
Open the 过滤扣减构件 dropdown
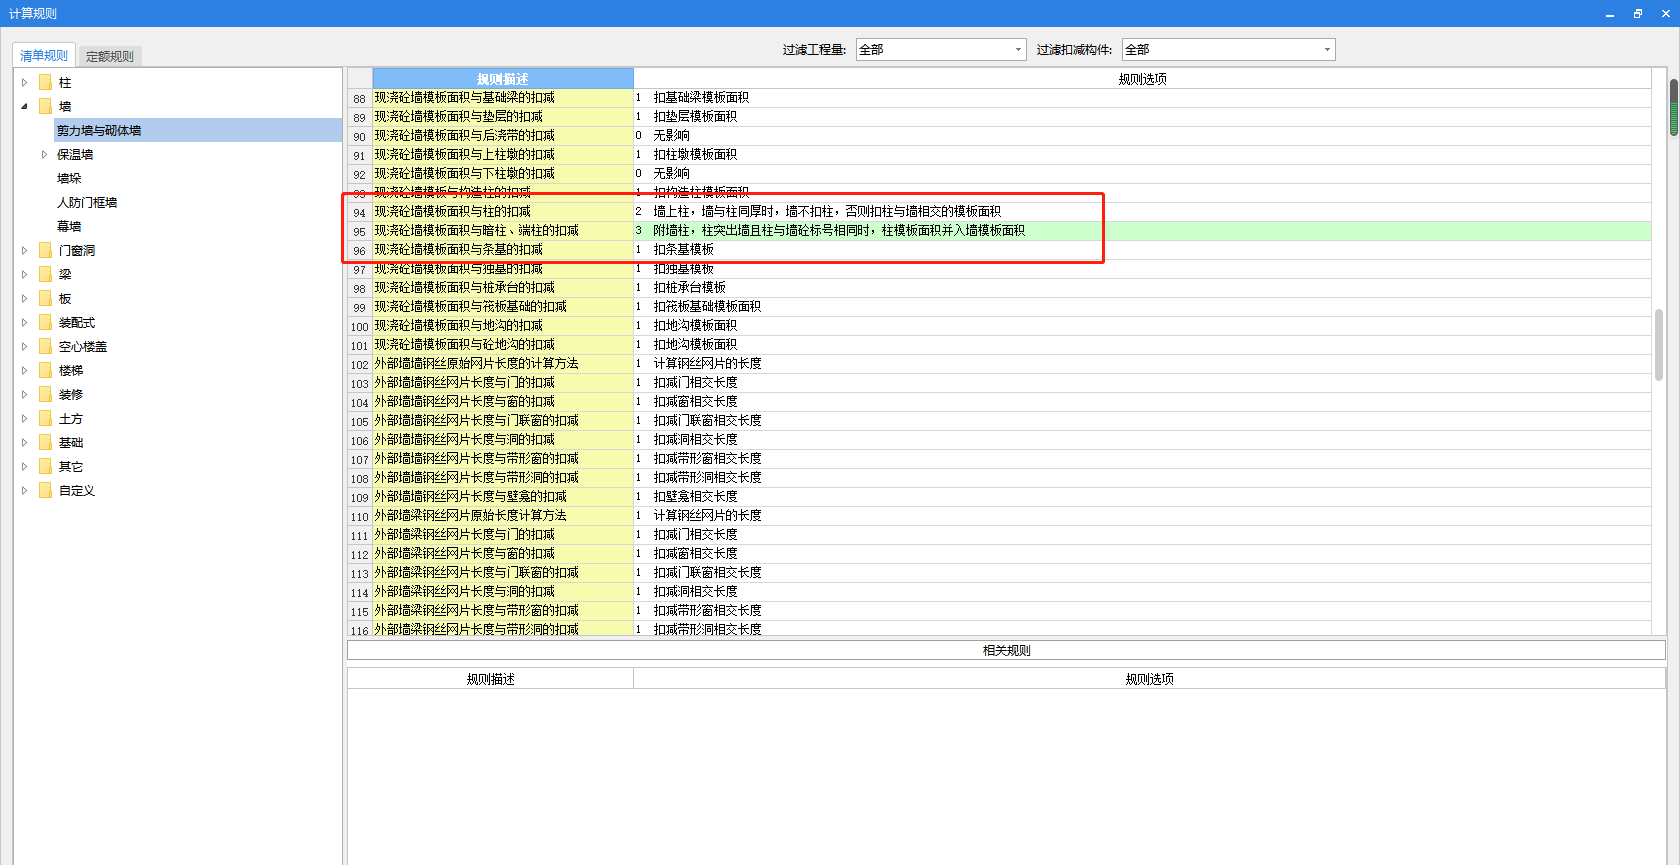[x=1327, y=50]
